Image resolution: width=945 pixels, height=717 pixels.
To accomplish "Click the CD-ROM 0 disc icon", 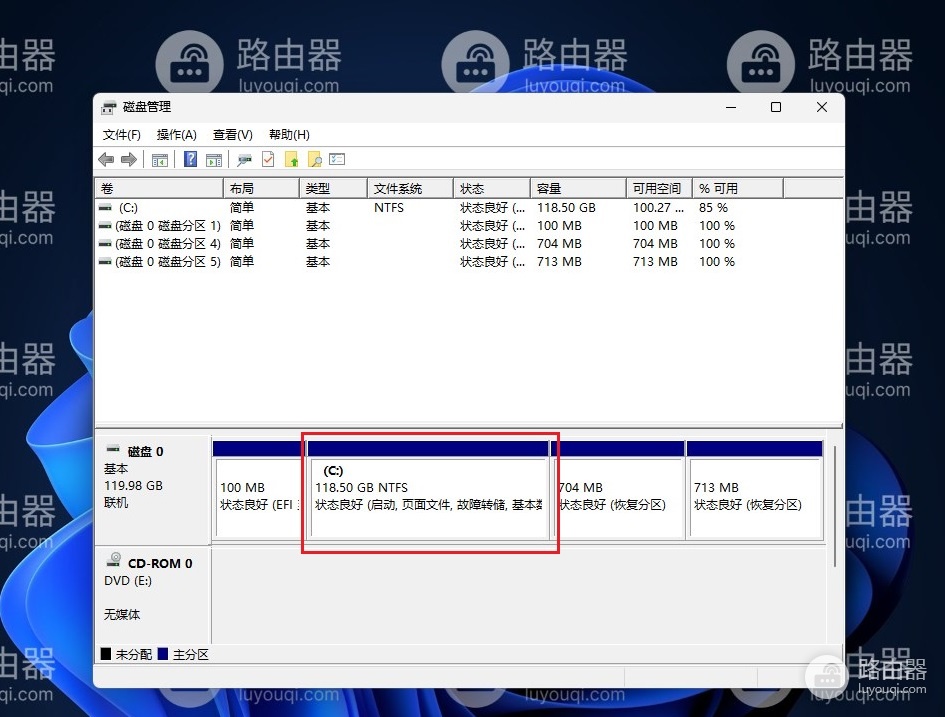I will (x=114, y=560).
